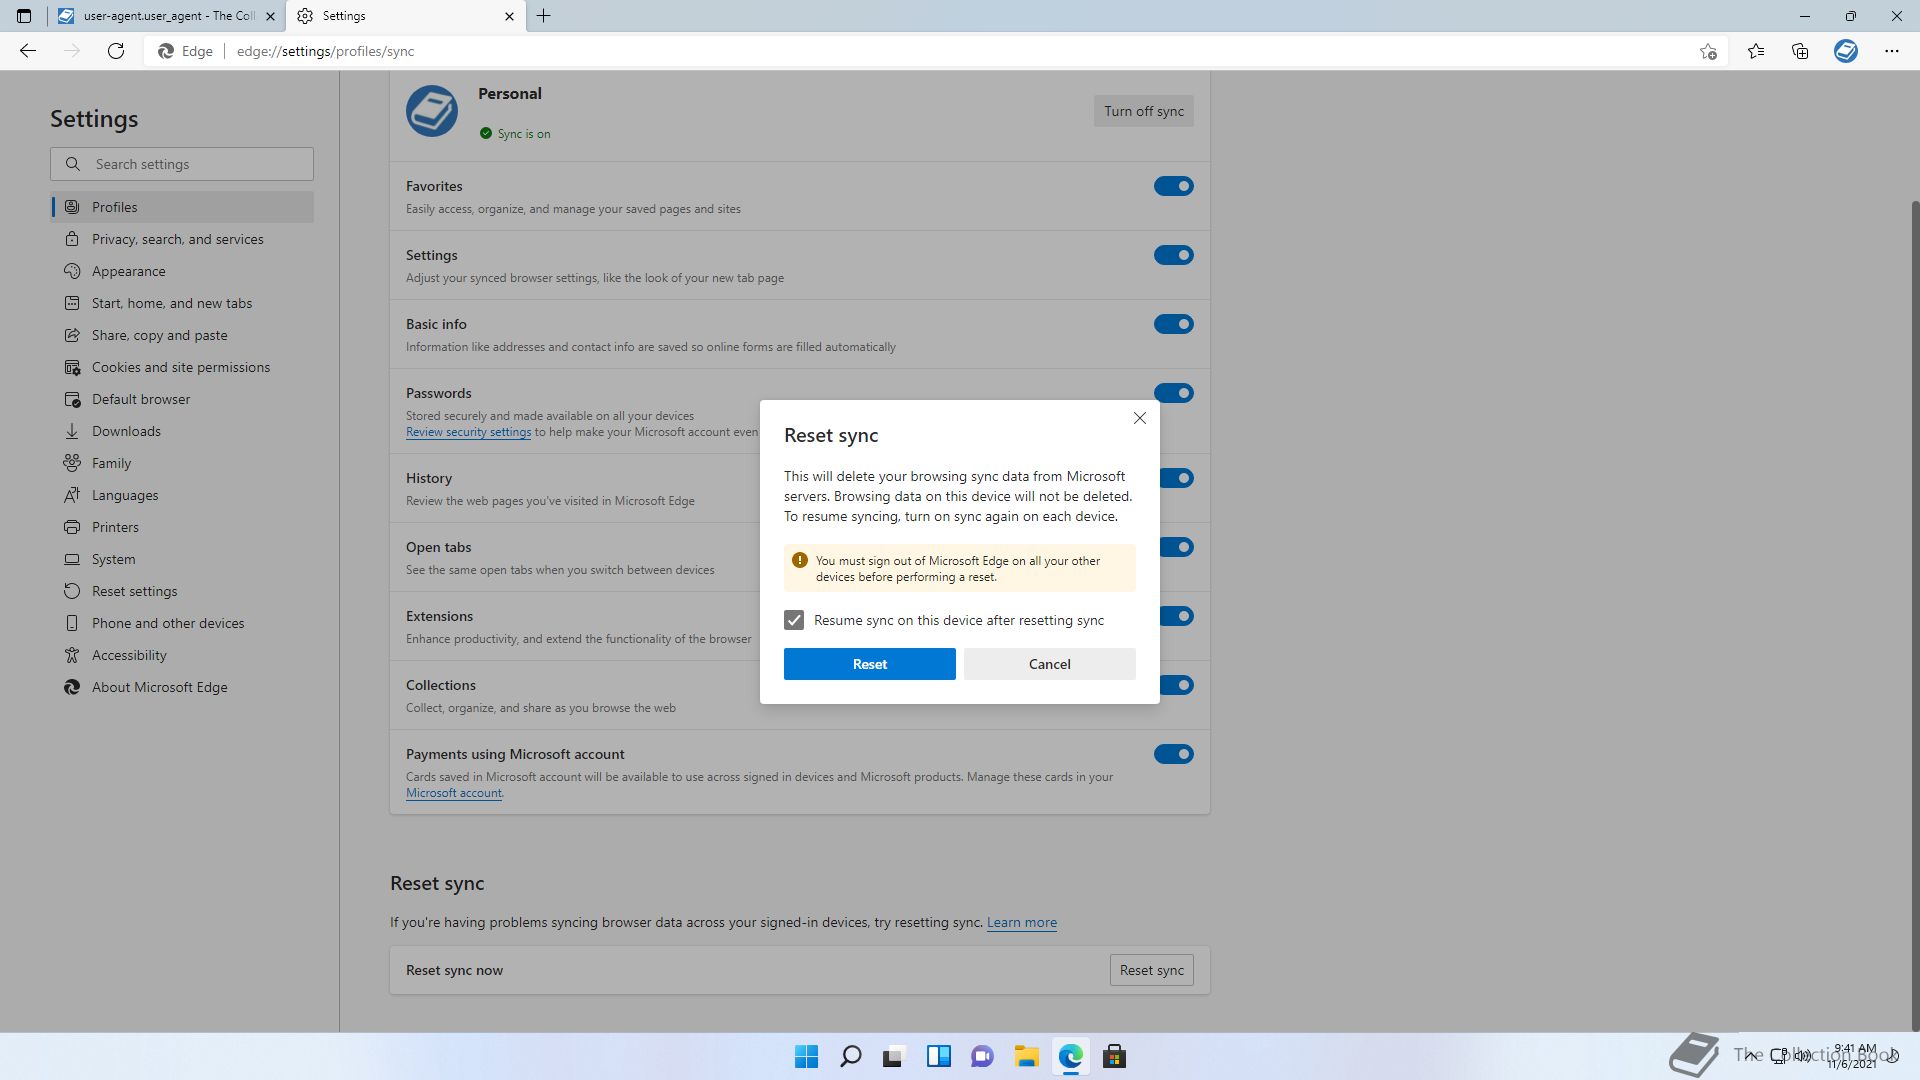
Task: Cancel the Reset sync dialog
Action: click(x=1049, y=664)
